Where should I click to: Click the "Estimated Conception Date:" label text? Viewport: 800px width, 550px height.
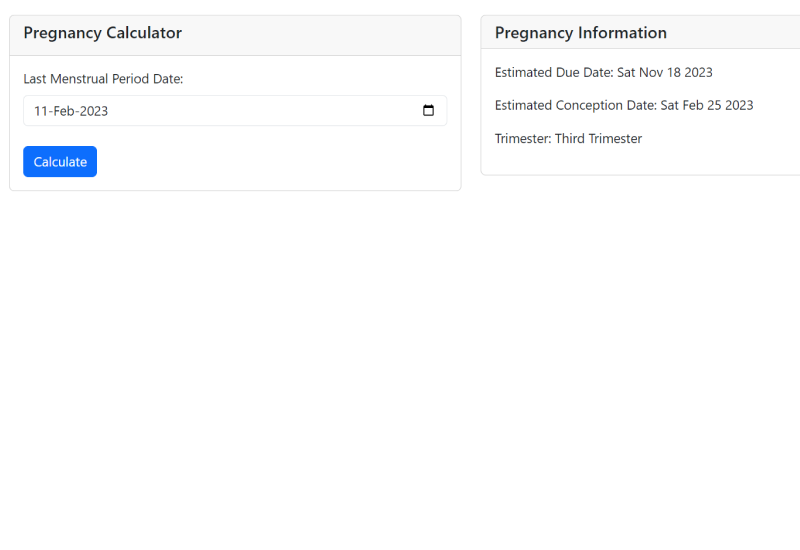click(575, 106)
